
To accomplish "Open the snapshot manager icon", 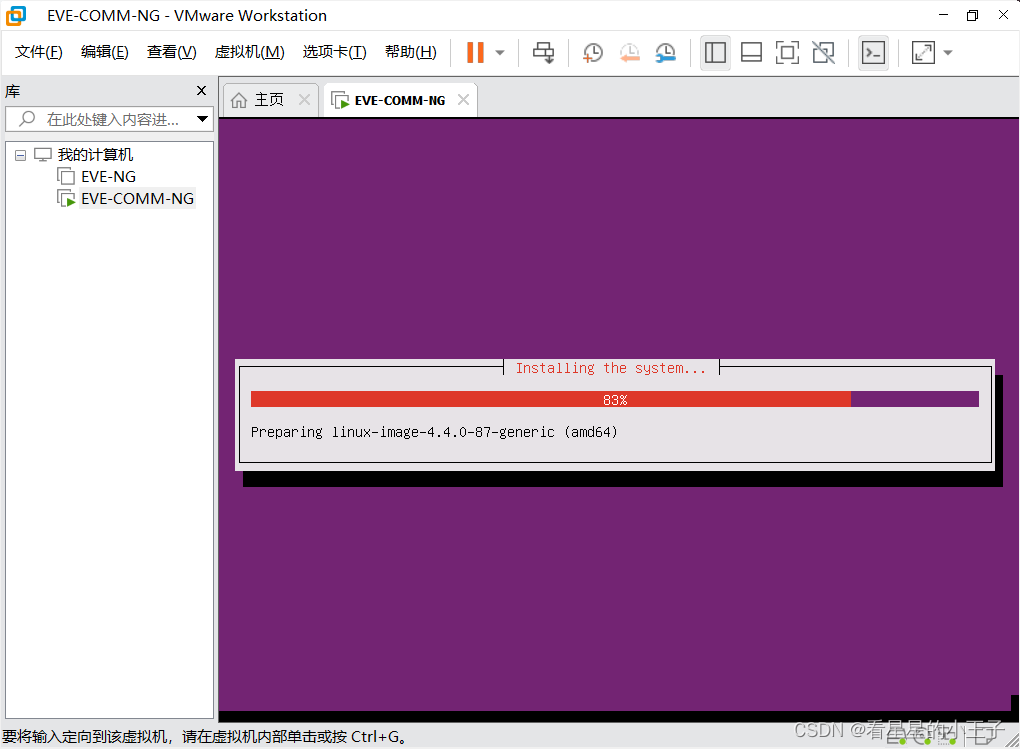I will pos(665,53).
